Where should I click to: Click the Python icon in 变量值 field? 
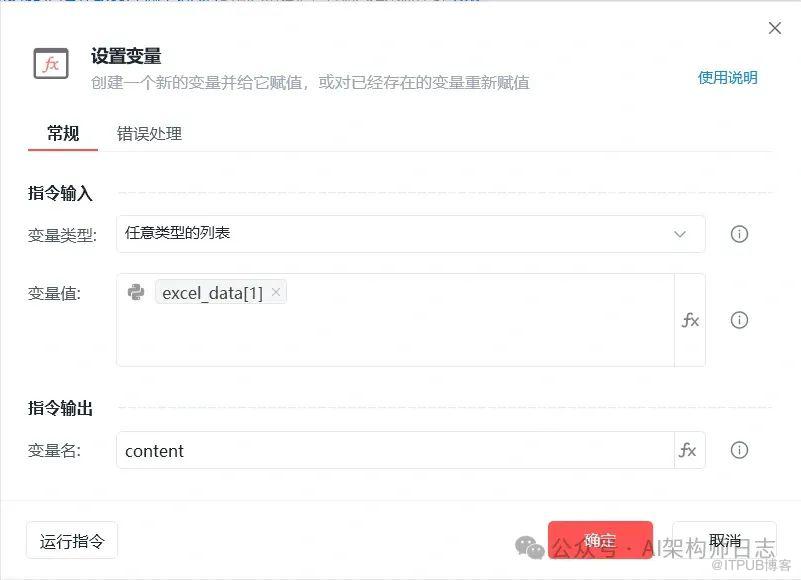click(x=136, y=292)
